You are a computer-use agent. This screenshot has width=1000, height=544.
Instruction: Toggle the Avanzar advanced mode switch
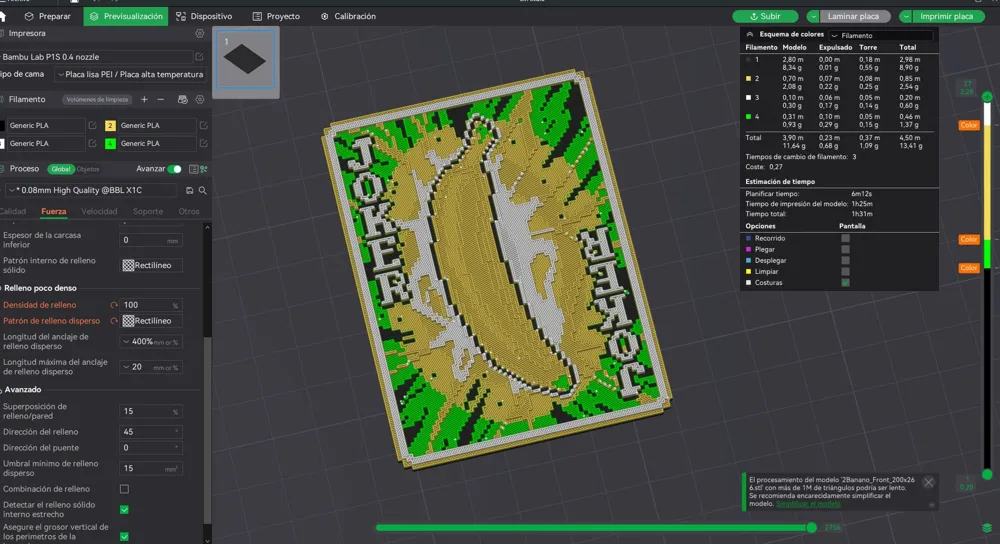tap(175, 169)
